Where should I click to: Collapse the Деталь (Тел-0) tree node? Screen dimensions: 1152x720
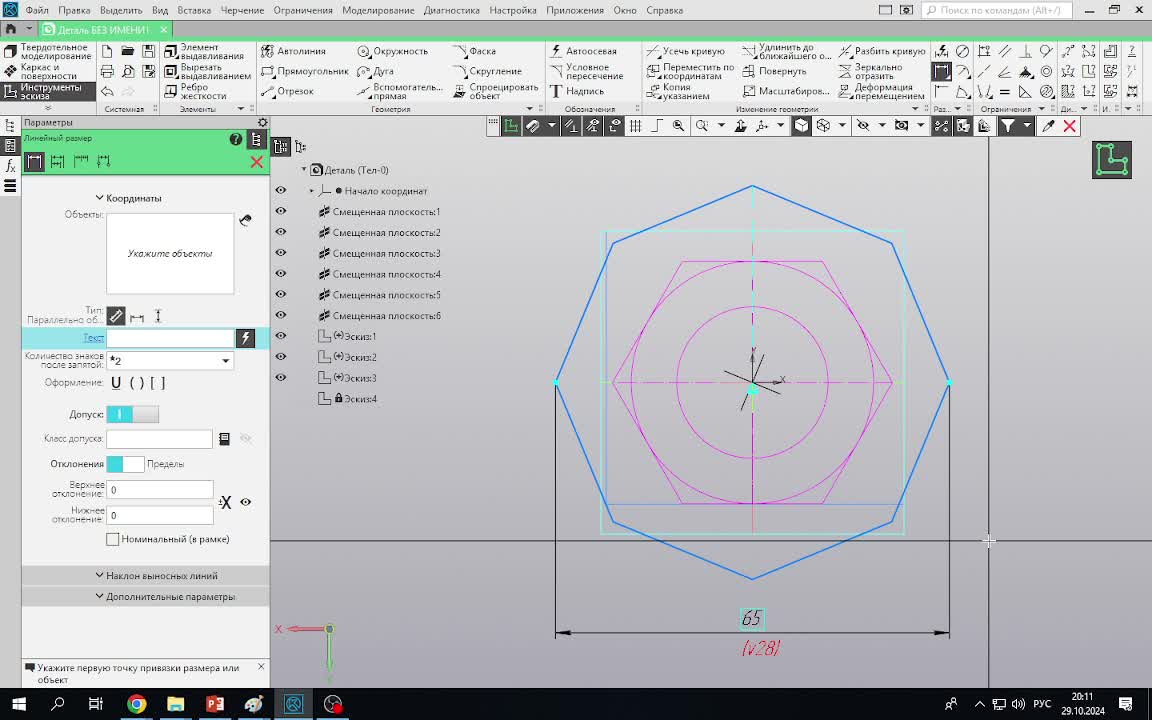pyautogui.click(x=304, y=170)
